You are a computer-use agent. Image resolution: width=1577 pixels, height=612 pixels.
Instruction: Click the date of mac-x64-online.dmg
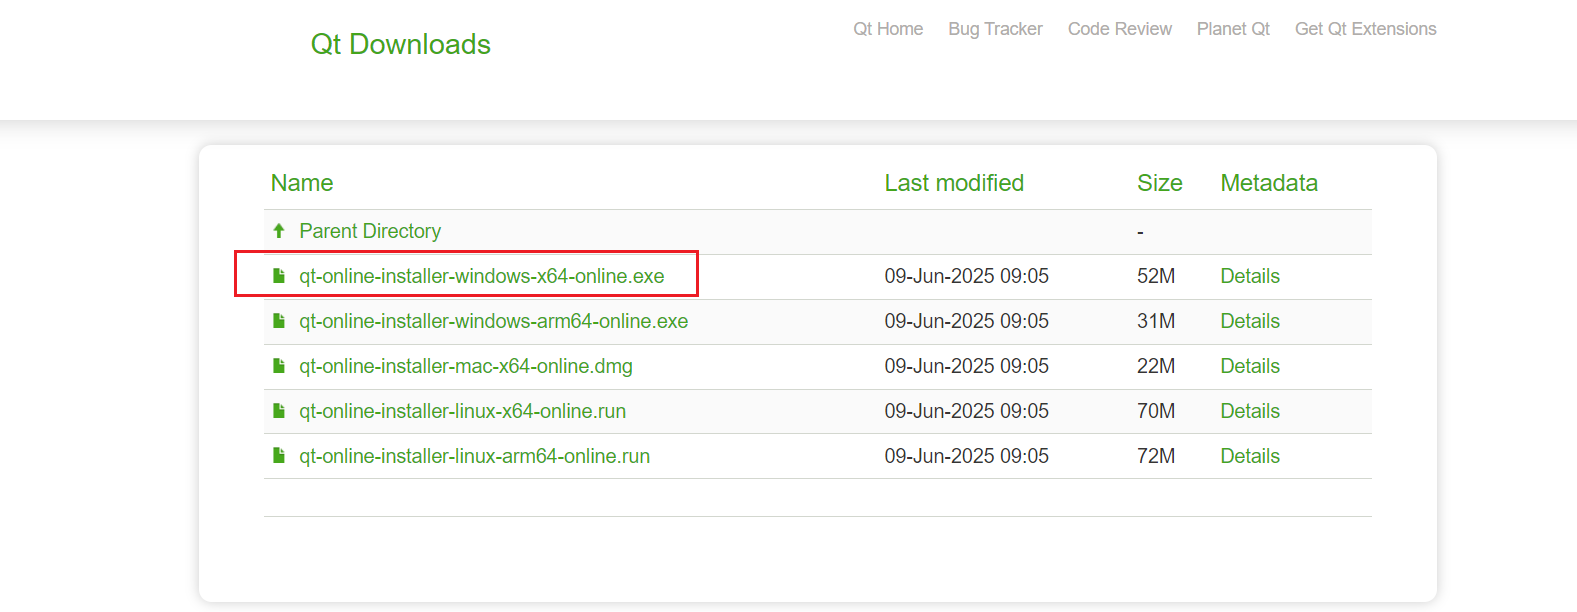tap(967, 366)
